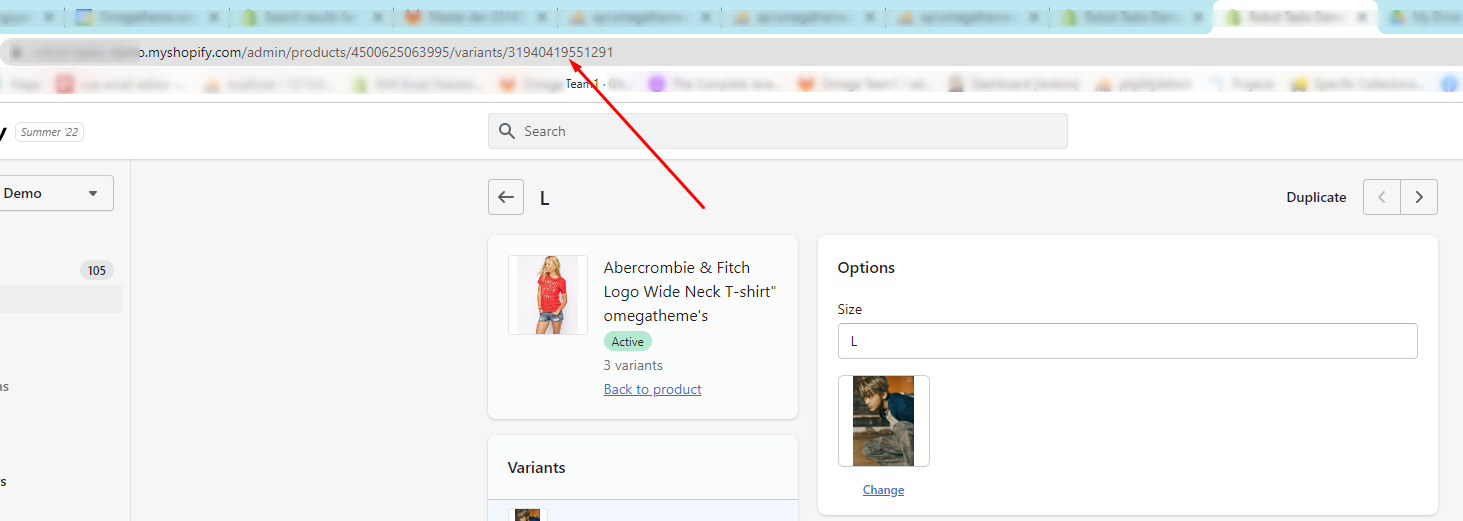Click the back arrow button beside L
This screenshot has width=1463, height=521.
(x=505, y=198)
